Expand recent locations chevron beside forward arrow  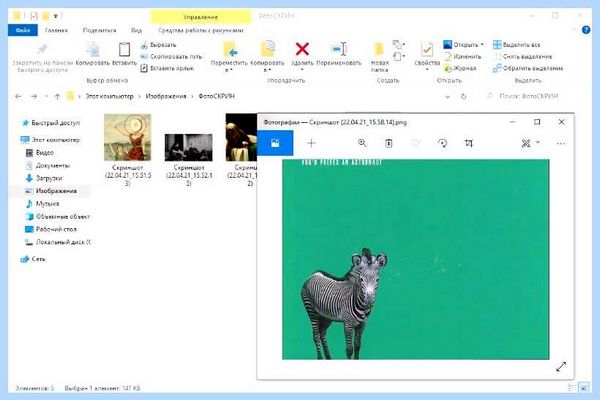46,96
